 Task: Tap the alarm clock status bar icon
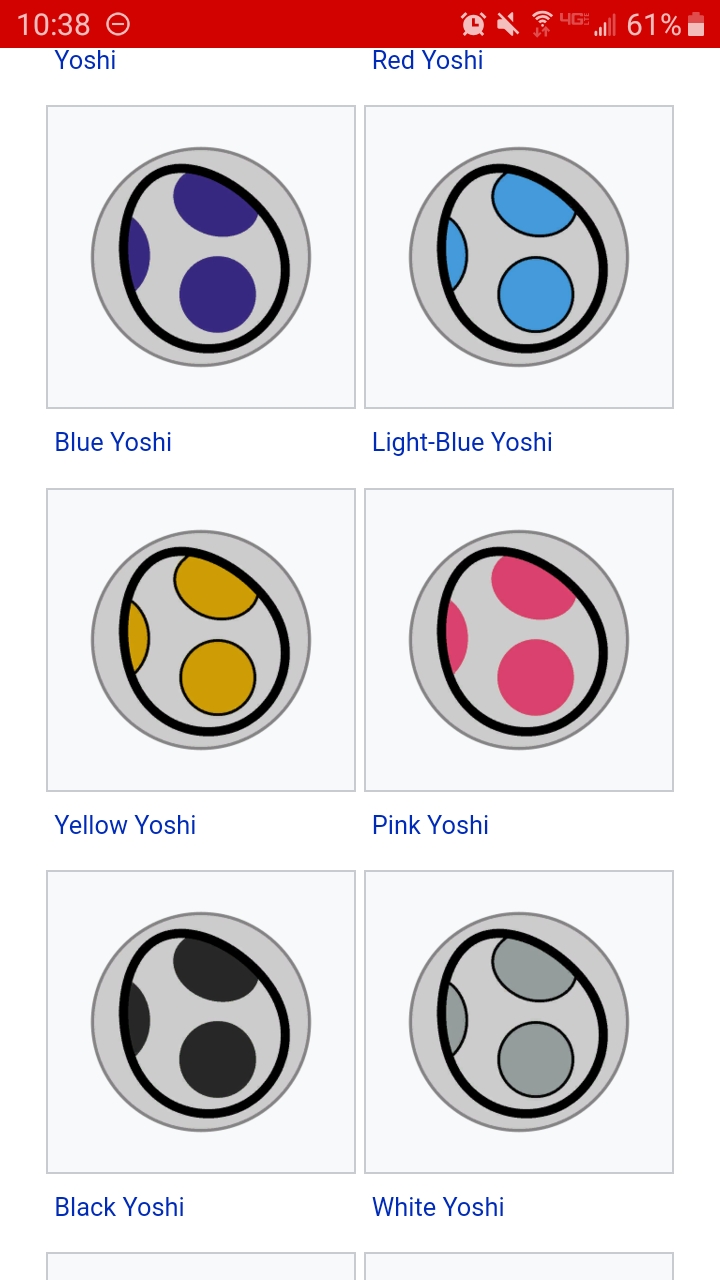coord(473,24)
